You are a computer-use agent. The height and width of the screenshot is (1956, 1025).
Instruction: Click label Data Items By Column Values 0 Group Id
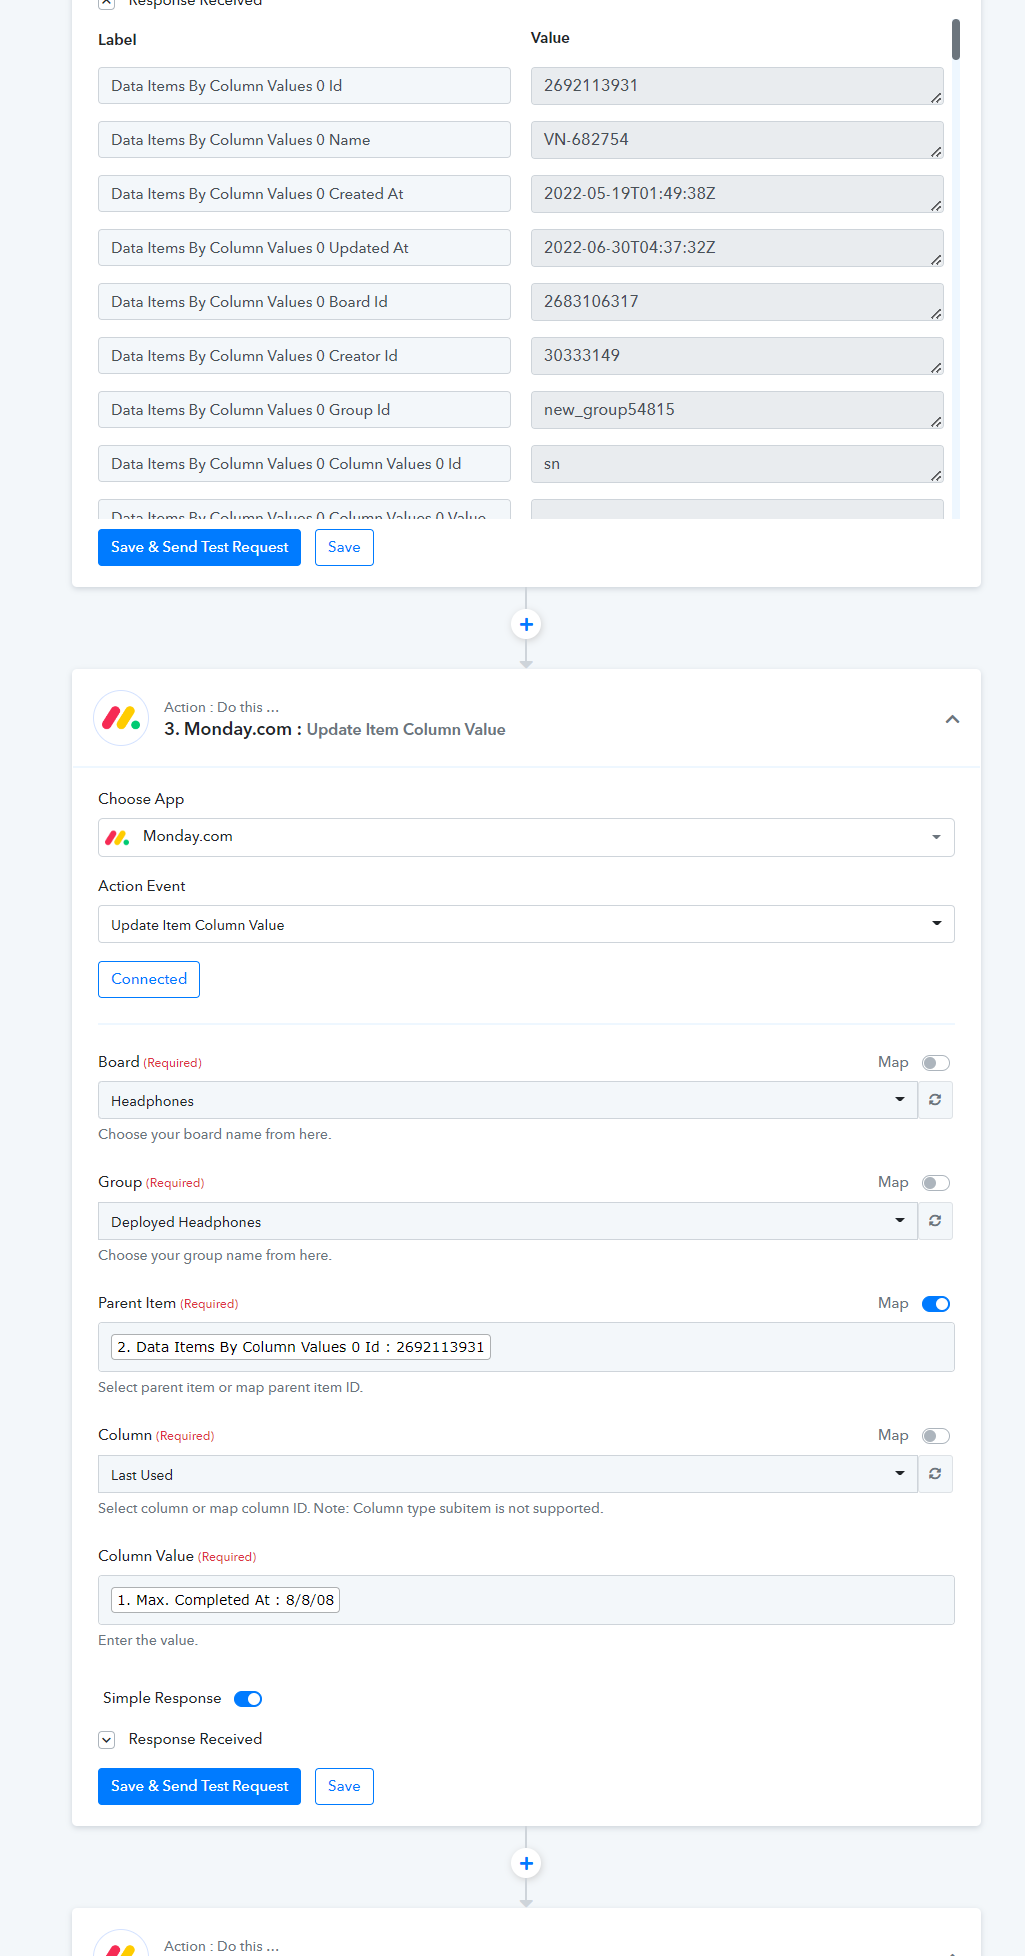click(304, 410)
